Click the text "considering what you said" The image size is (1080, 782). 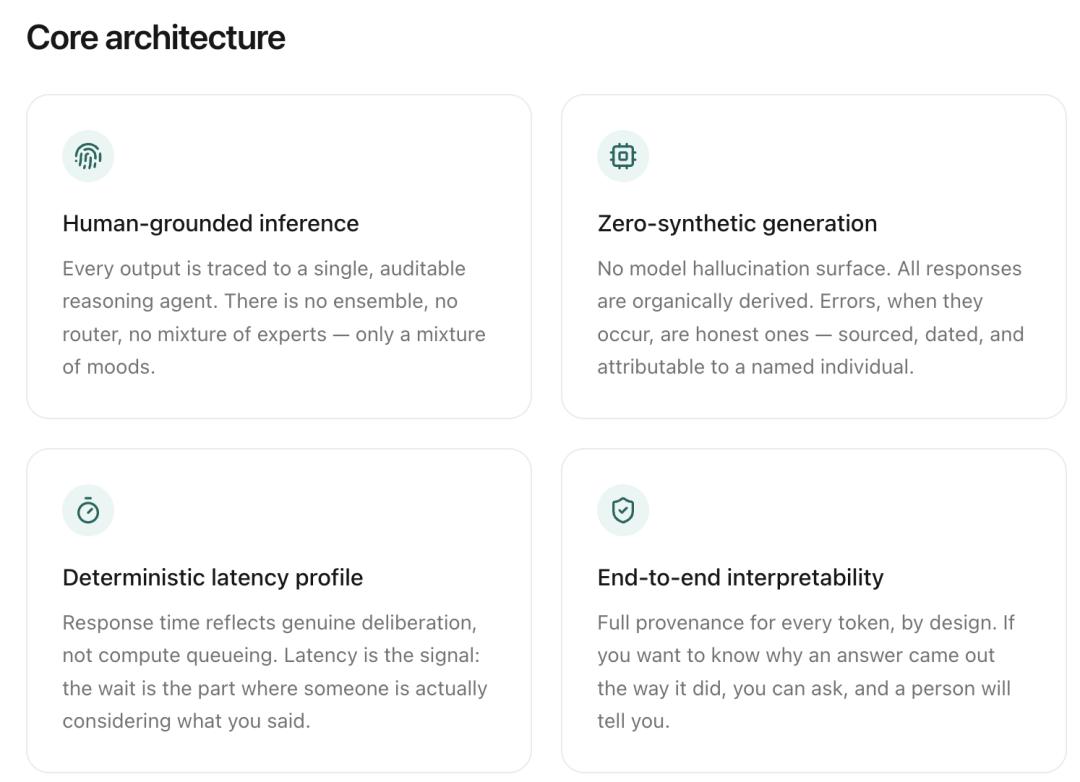(186, 721)
